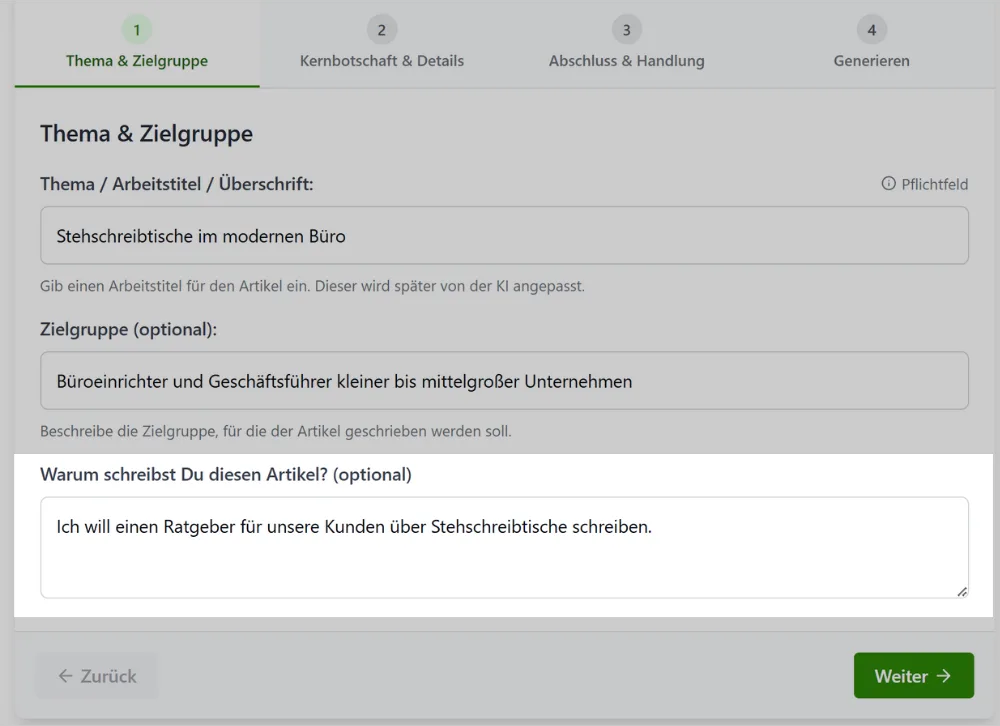Image resolution: width=1000 pixels, height=726 pixels.
Task: Switch to Kernbotschaft & Details step
Action: (381, 44)
